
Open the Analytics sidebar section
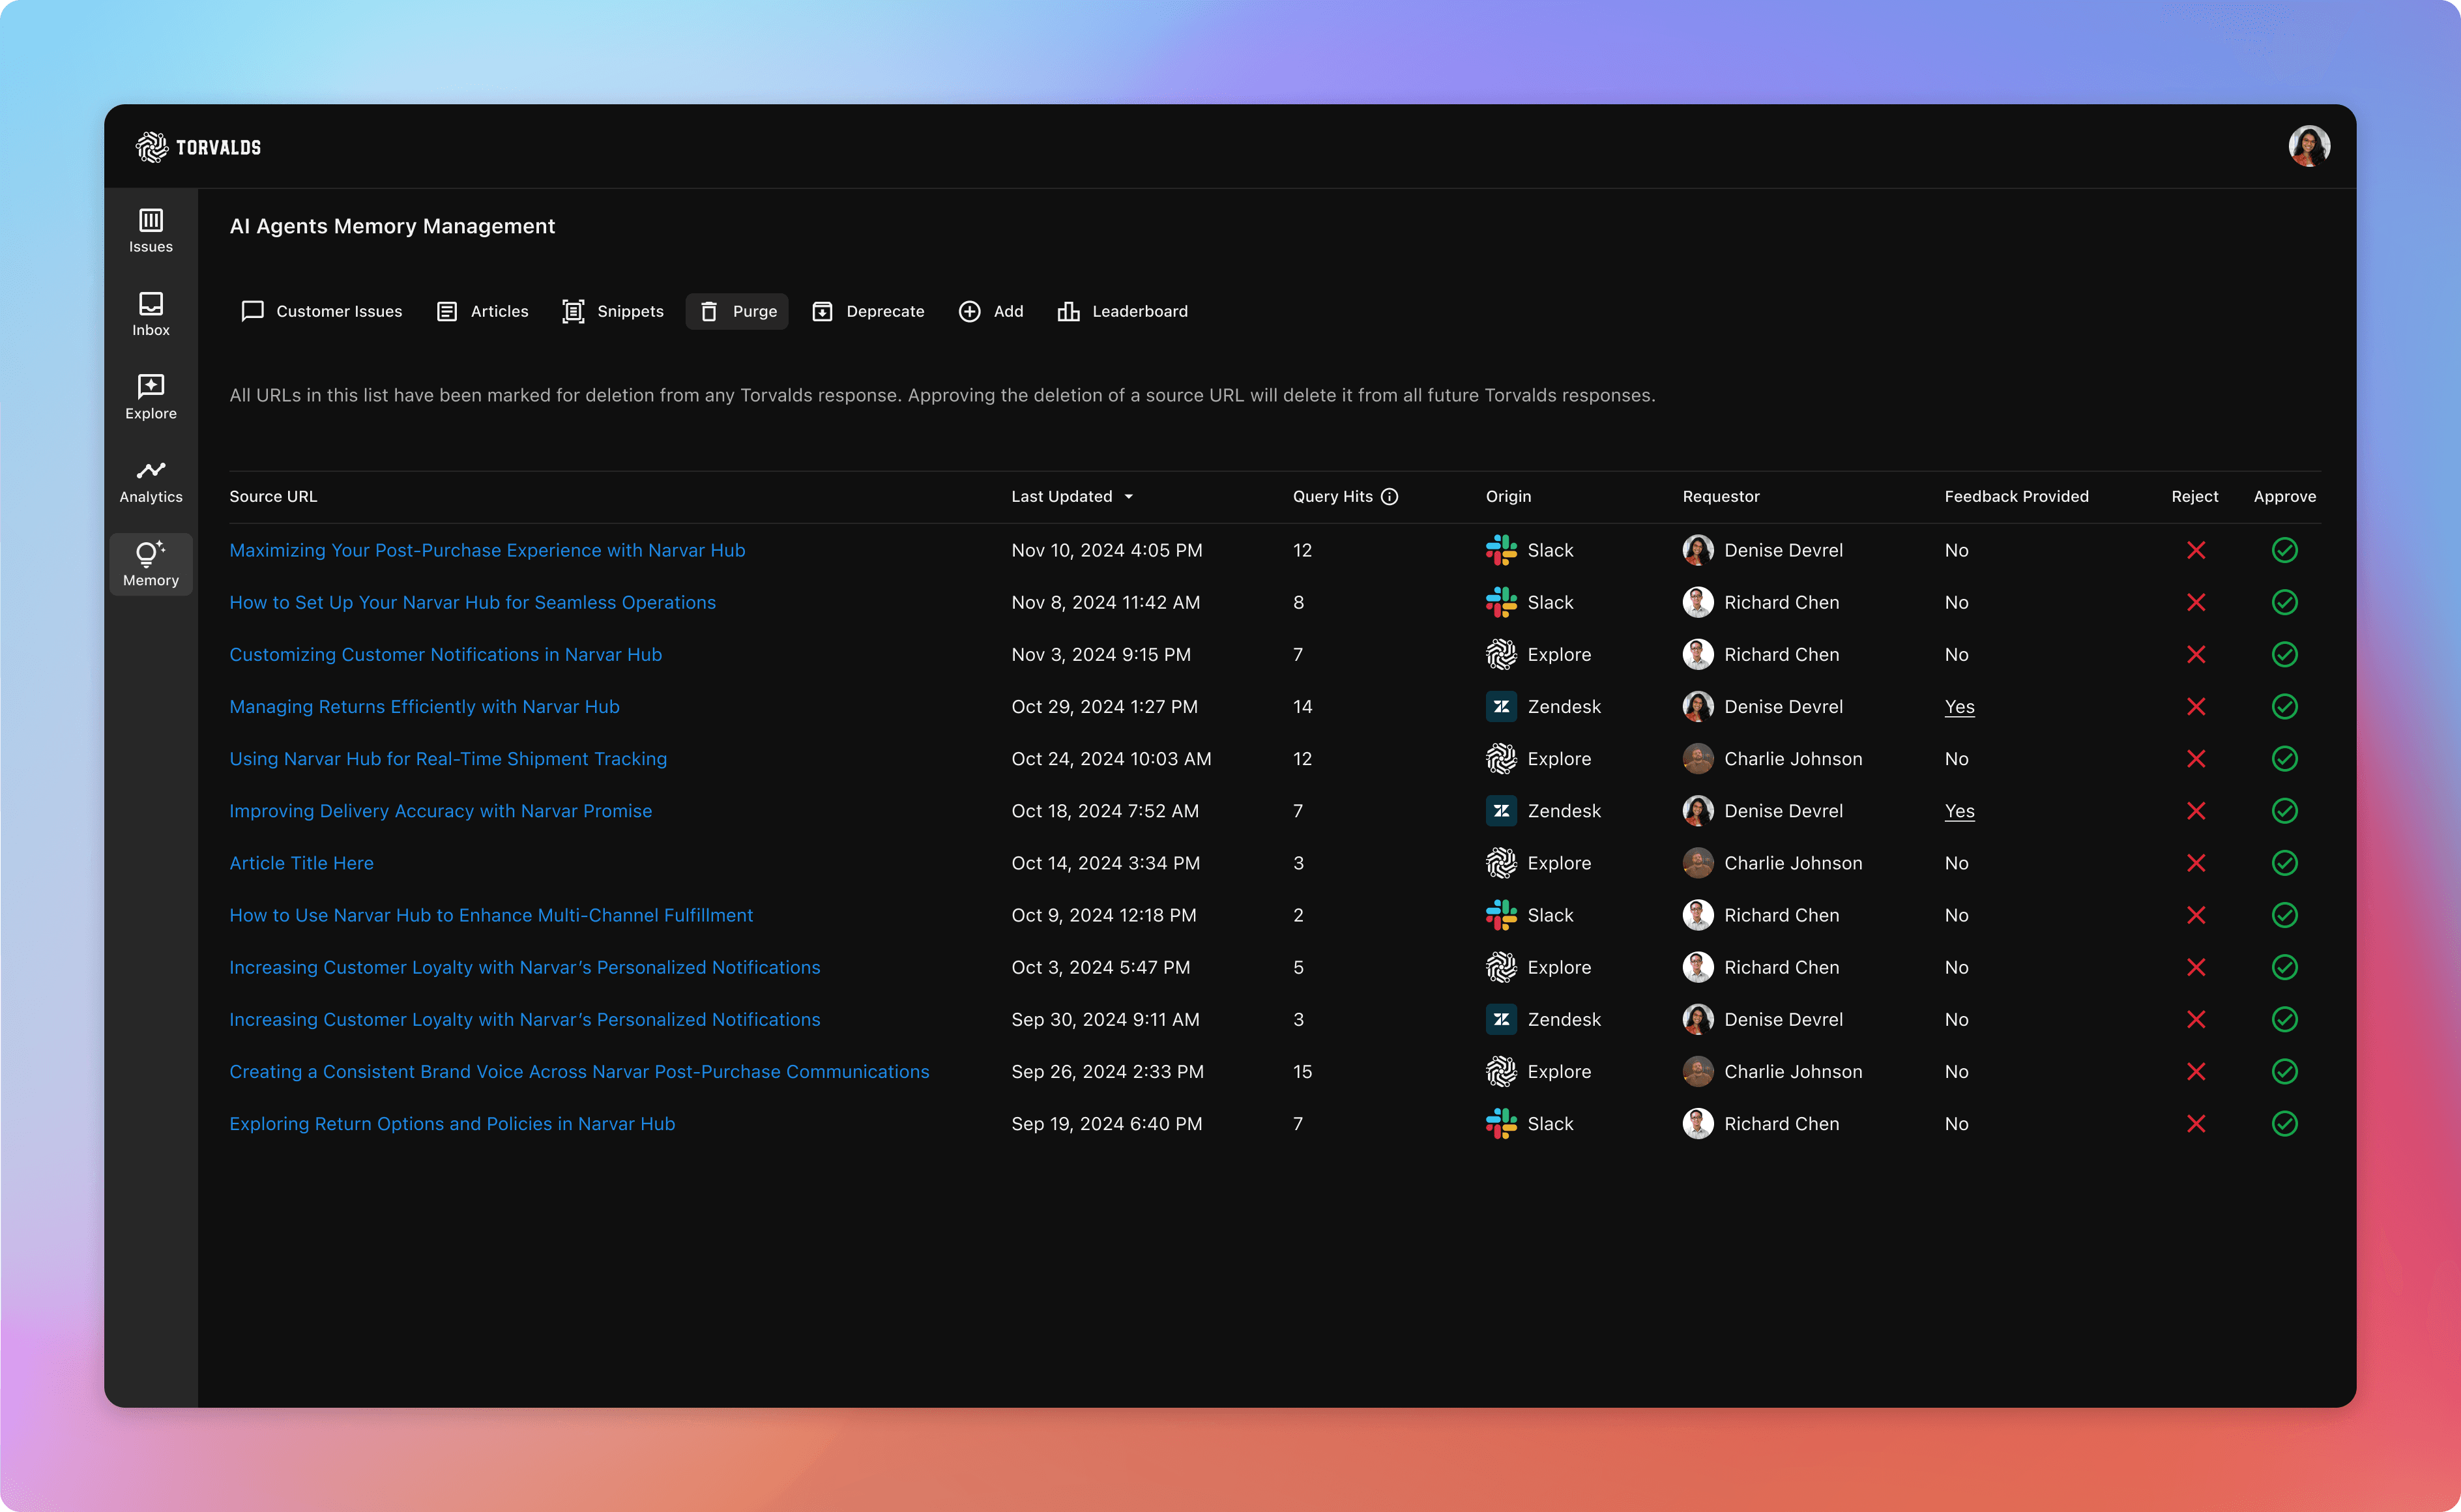[151, 481]
